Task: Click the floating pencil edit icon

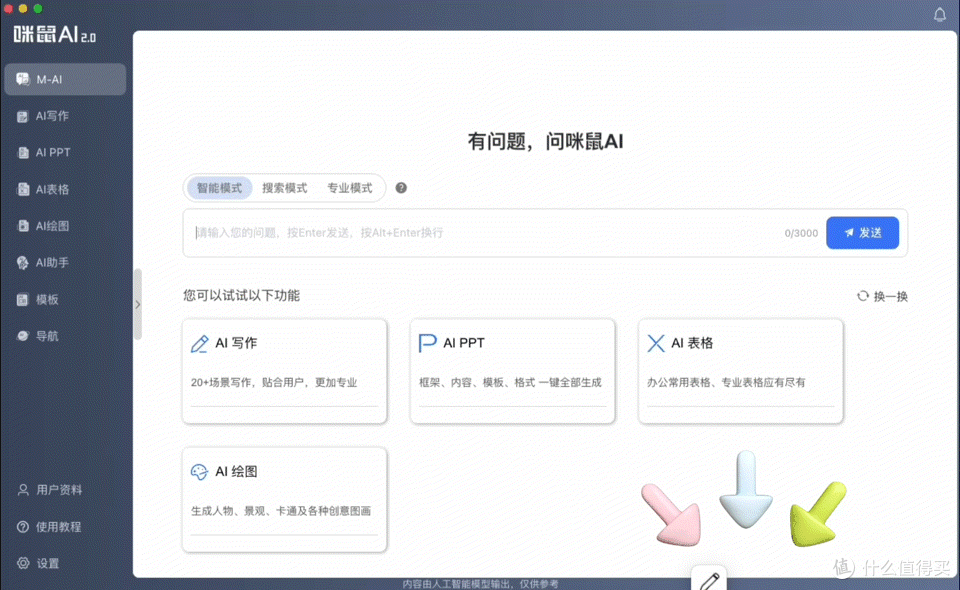Action: click(709, 580)
